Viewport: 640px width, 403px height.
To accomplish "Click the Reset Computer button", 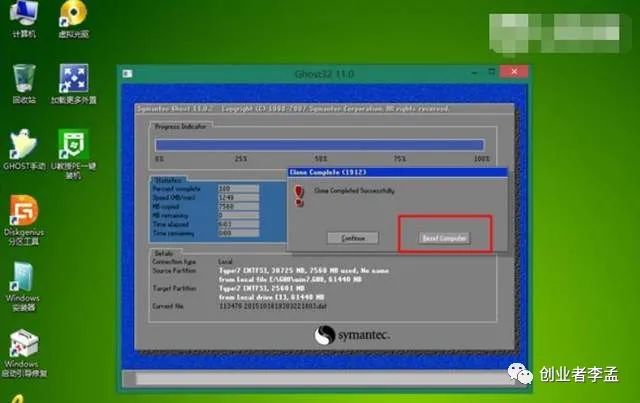I will pyautogui.click(x=444, y=238).
